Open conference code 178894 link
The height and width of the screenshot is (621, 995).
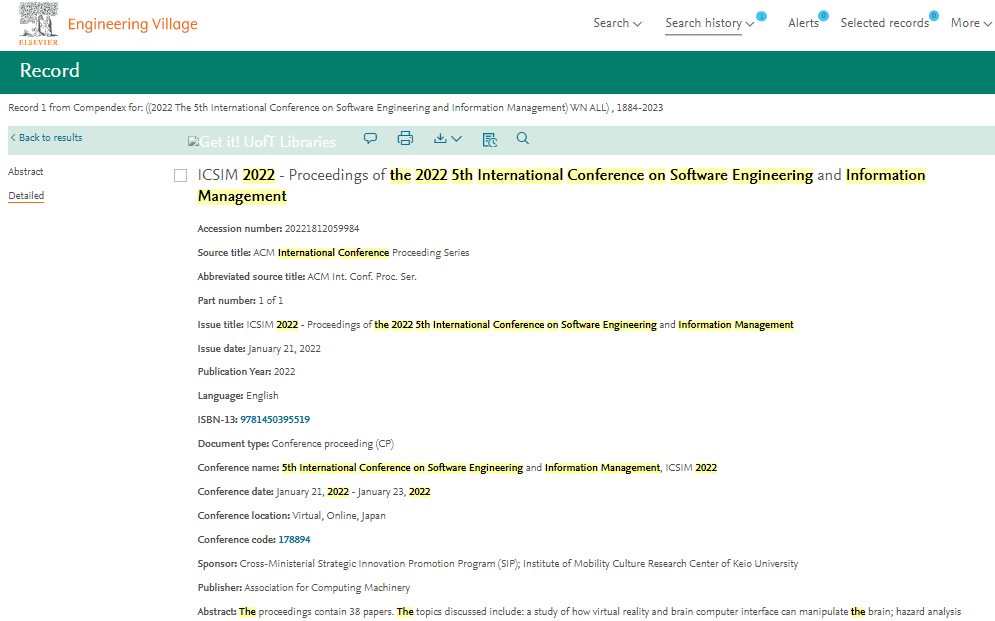pos(294,540)
